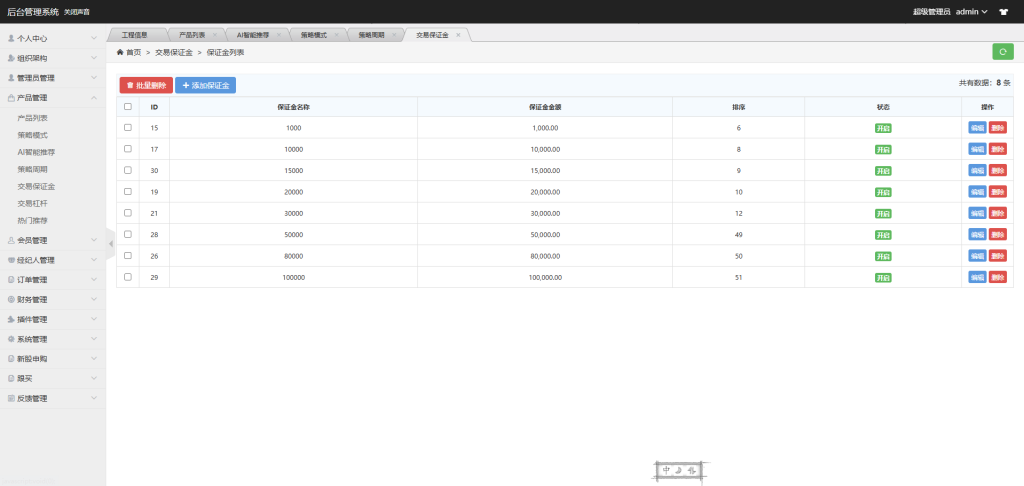Click the home icon in breadcrumb
Image resolution: width=1024 pixels, height=486 pixels.
[120, 52]
